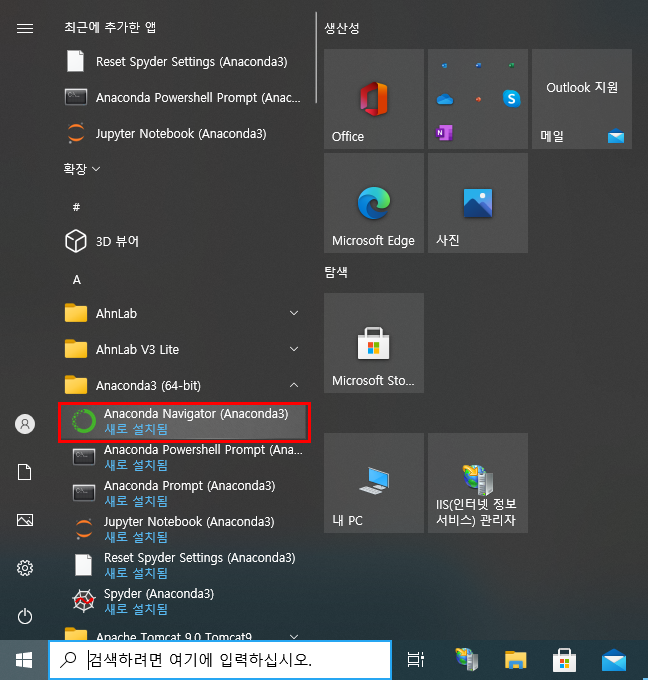Viewport: 648px width, 680px height.
Task: Open the 내 PC tile
Action: pyautogui.click(x=374, y=483)
